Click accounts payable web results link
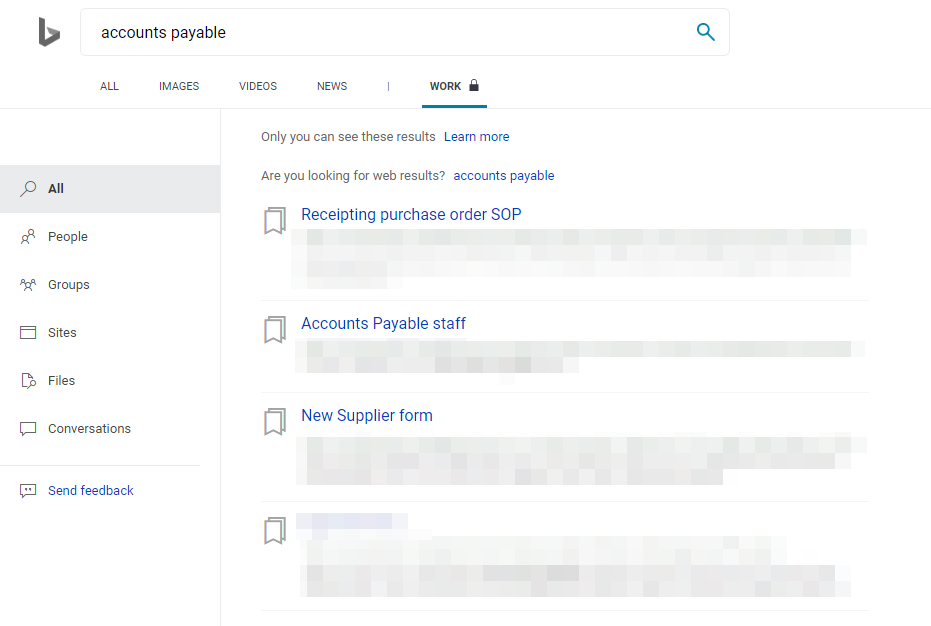931x626 pixels. click(503, 176)
